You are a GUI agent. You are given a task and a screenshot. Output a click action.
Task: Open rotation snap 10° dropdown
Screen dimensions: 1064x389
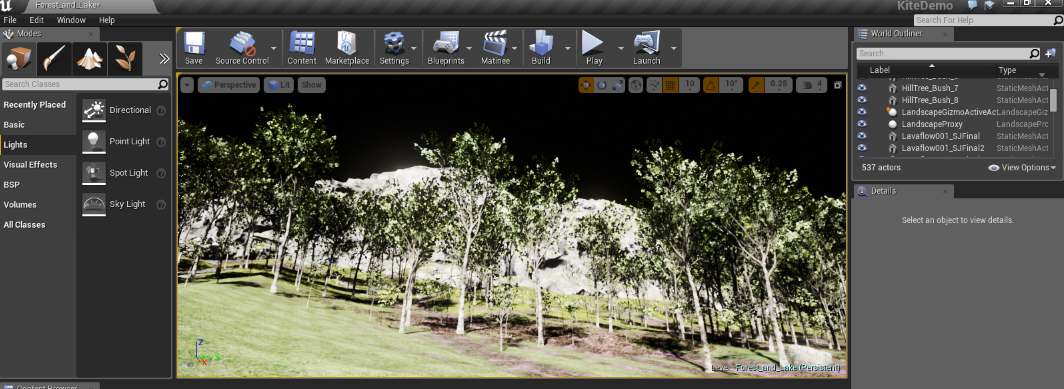coord(731,84)
